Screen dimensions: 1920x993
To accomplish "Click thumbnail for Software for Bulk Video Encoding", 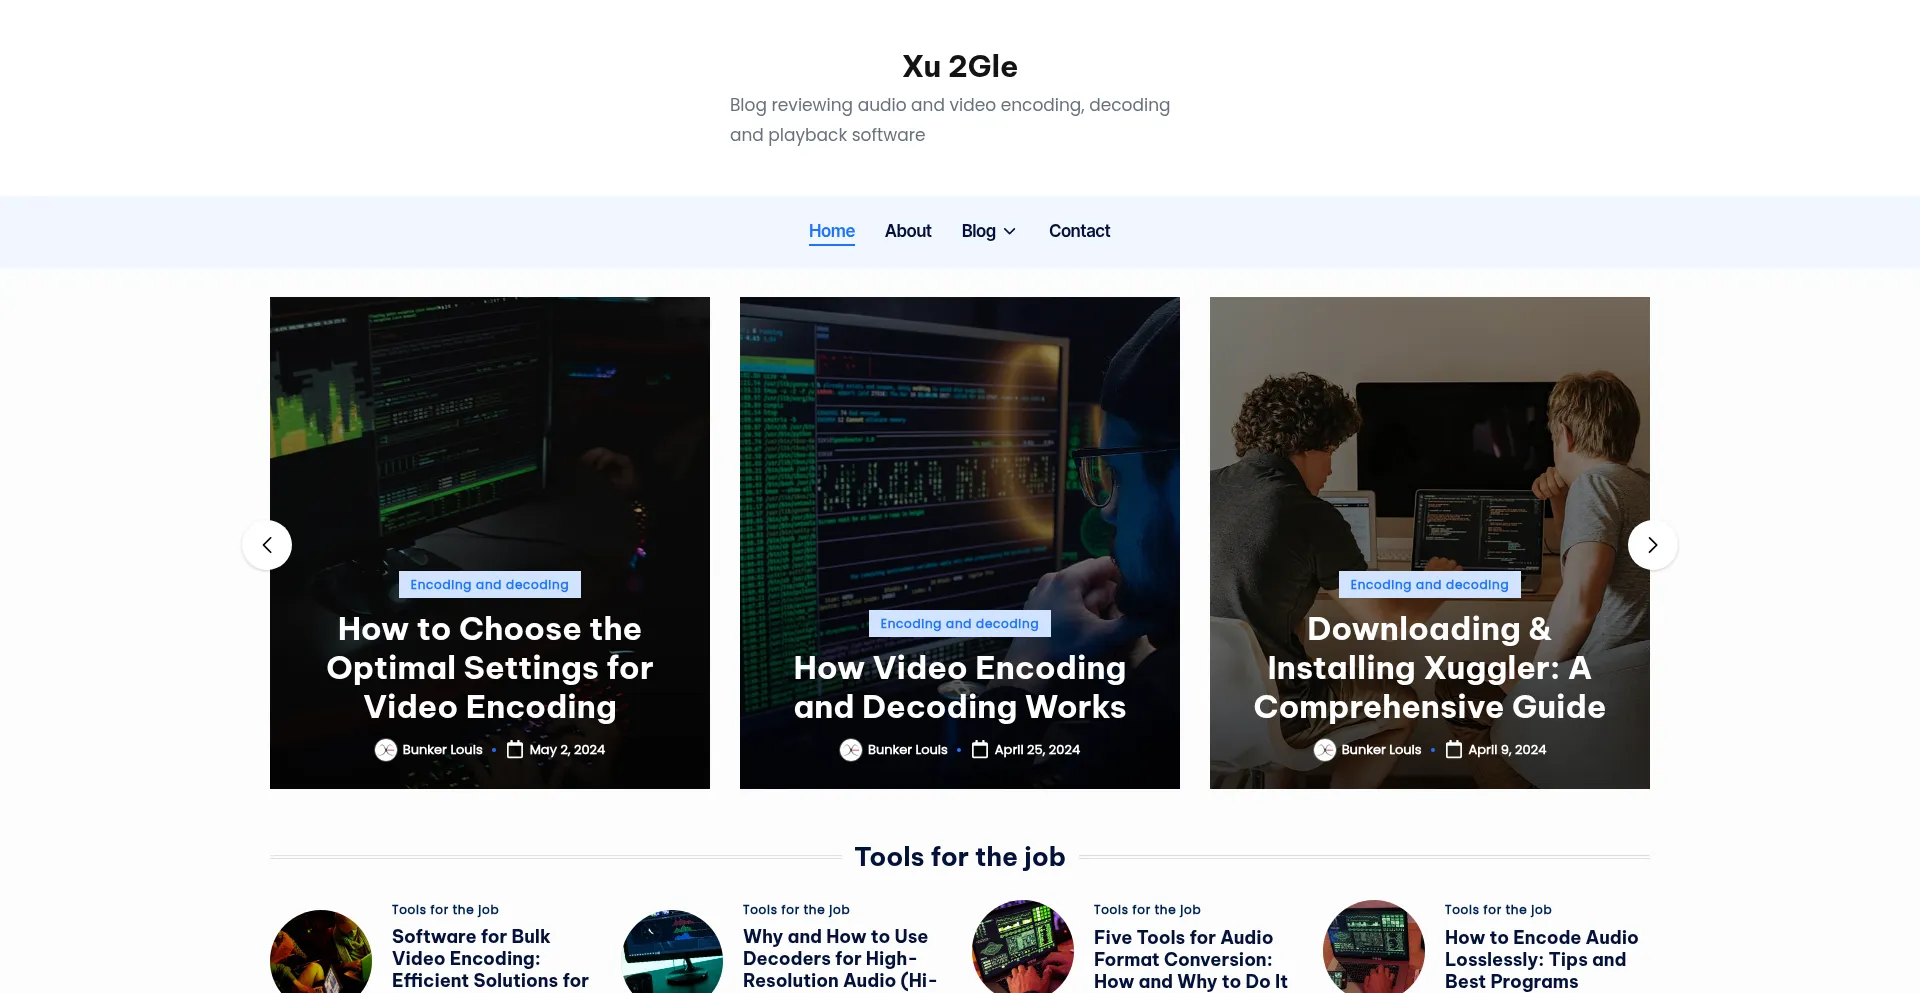I will click(321, 951).
